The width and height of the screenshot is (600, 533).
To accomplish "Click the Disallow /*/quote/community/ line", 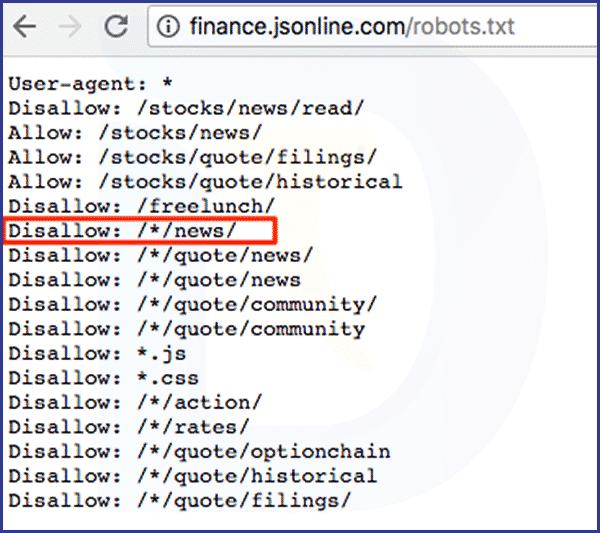I will (192, 304).
